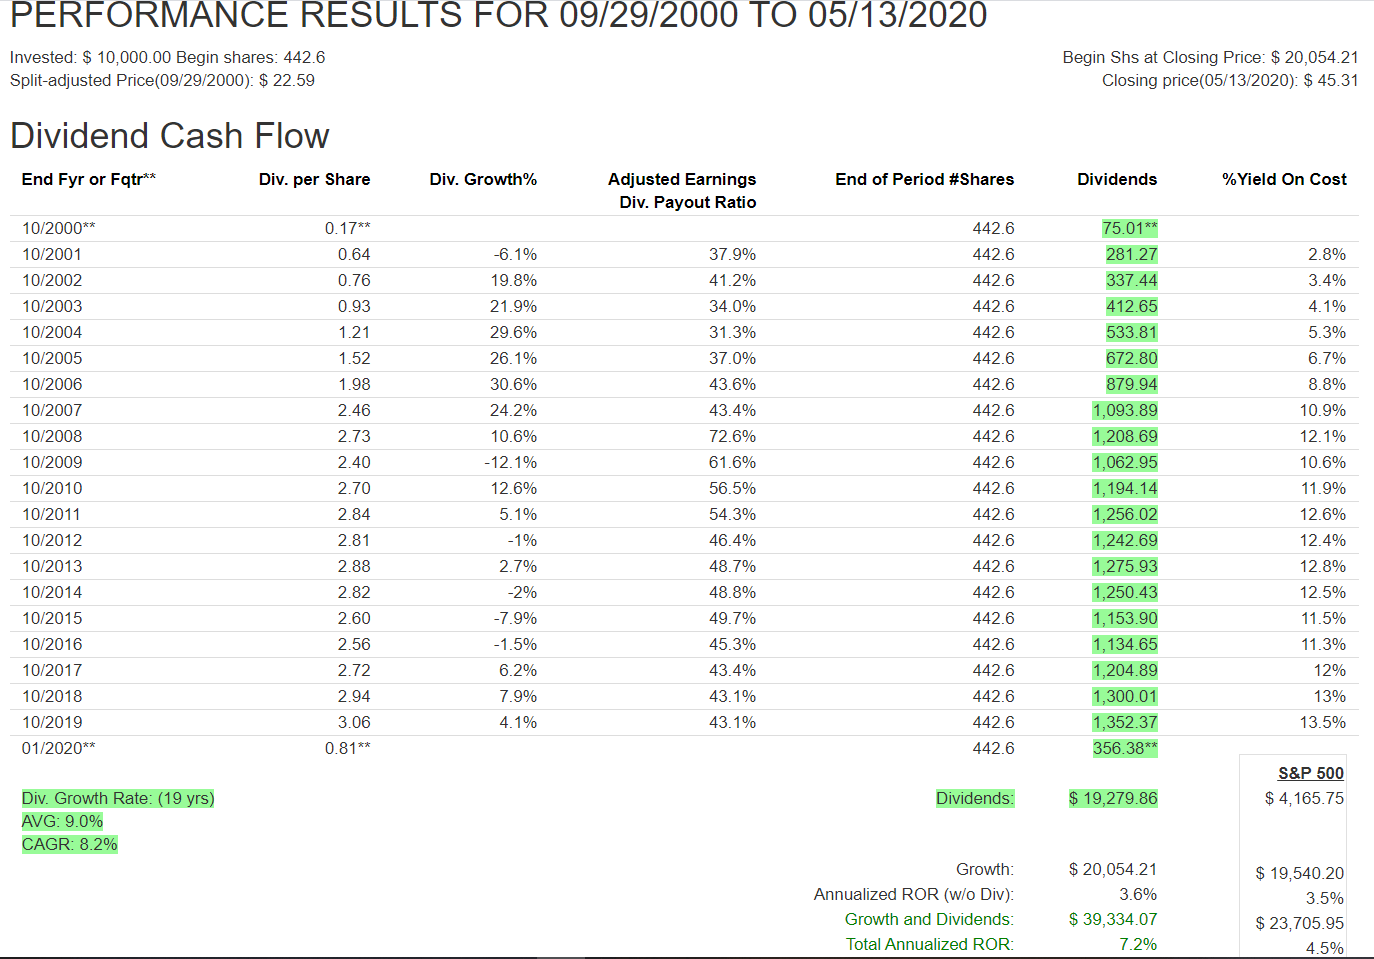Click the 10/2010 row date

[52, 488]
